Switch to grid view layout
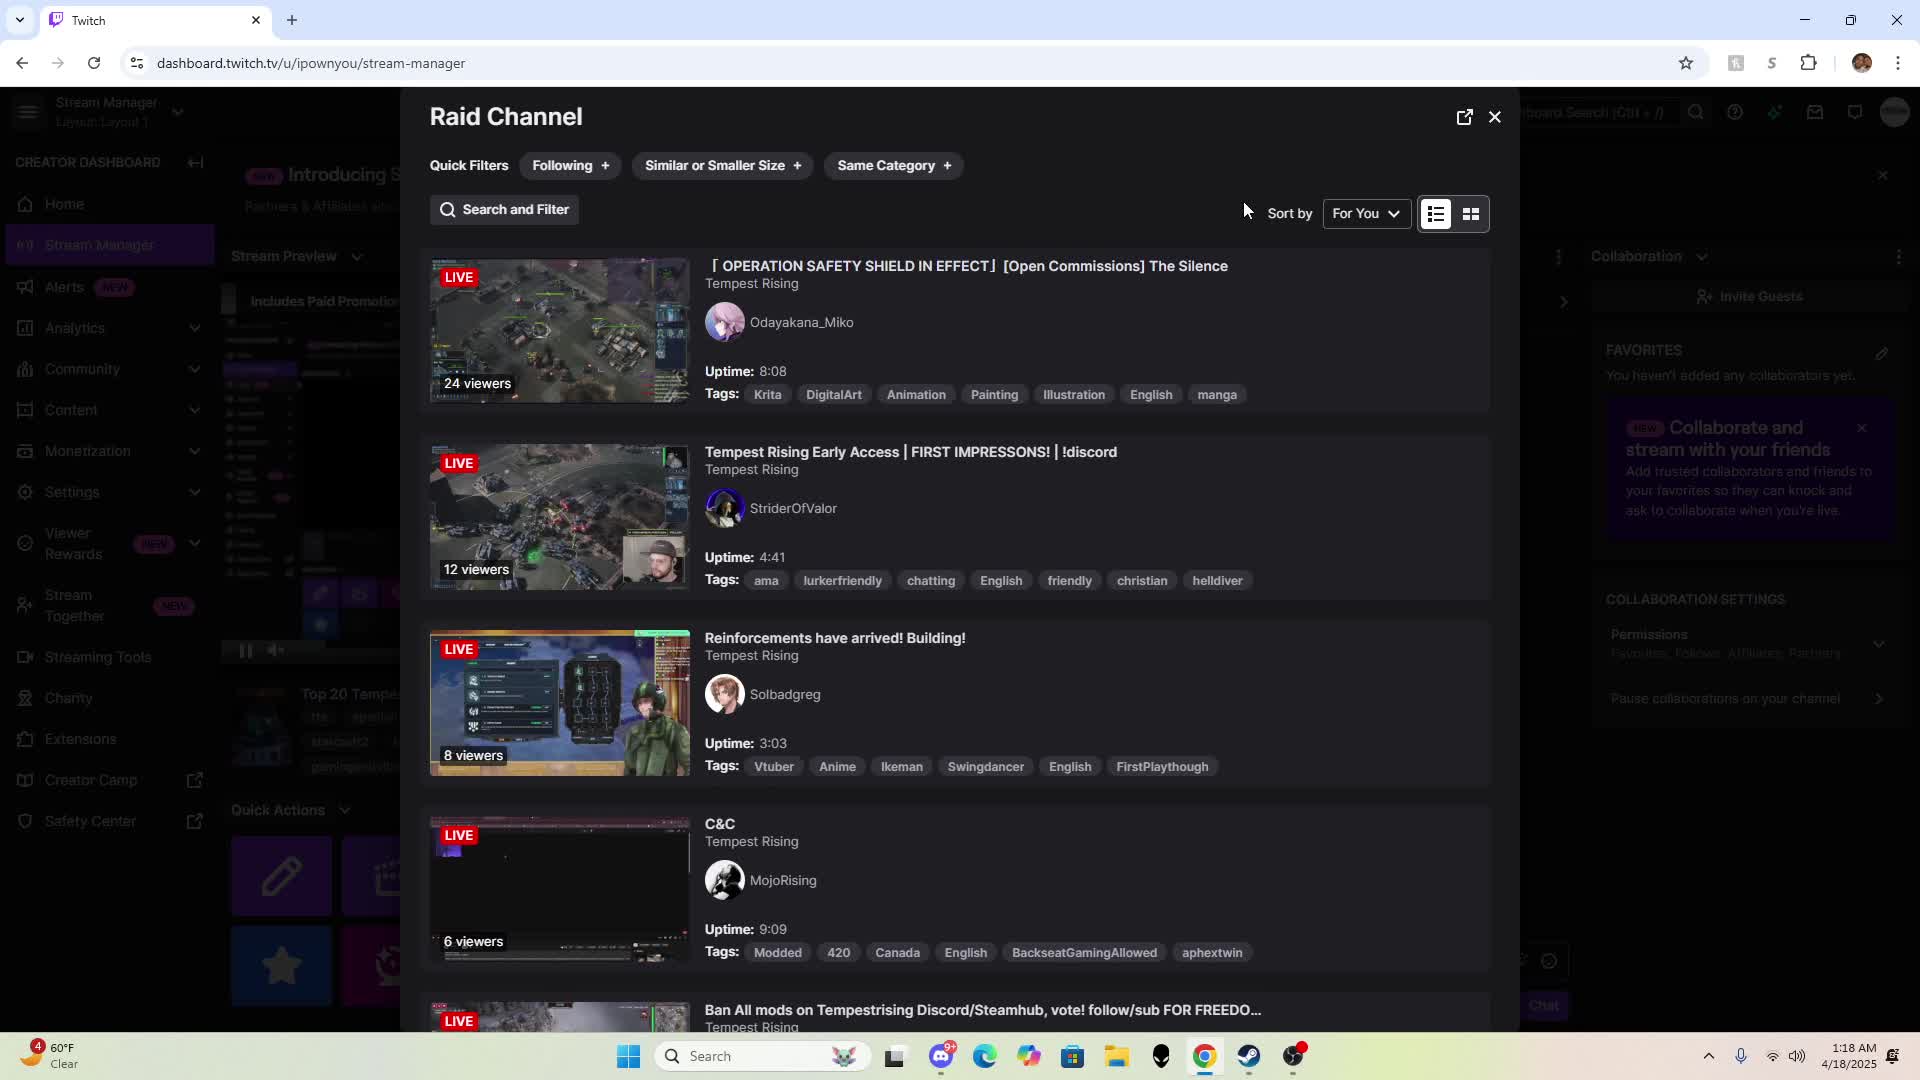 pos(1470,214)
